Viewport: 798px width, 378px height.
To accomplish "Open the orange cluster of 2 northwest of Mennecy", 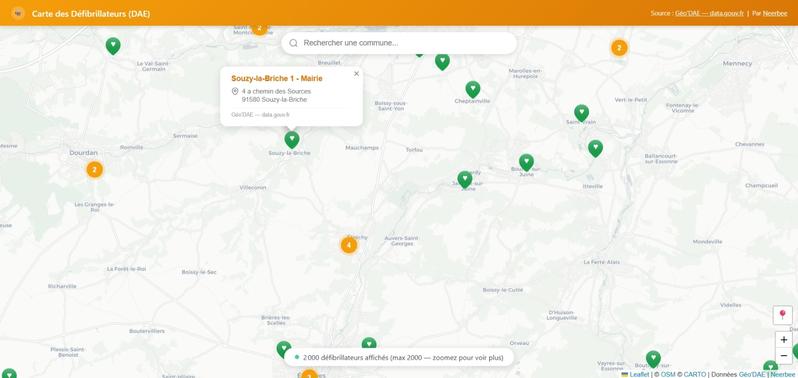I will (x=619, y=48).
